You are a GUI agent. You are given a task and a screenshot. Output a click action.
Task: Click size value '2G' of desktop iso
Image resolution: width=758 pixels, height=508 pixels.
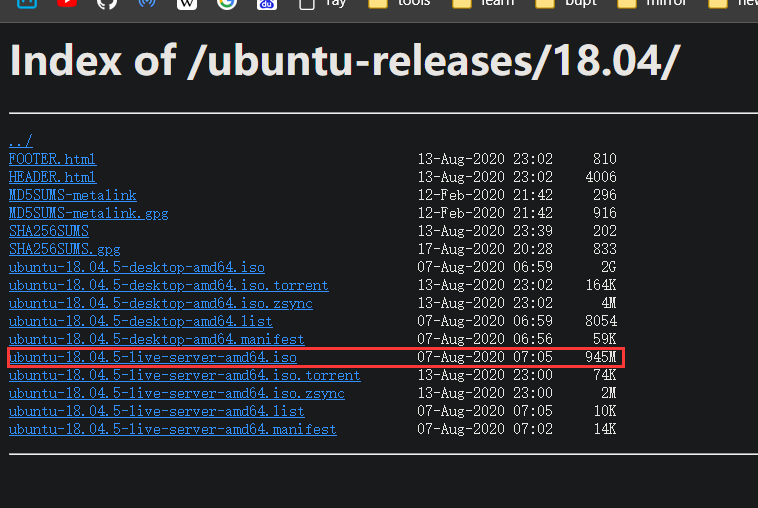click(609, 267)
